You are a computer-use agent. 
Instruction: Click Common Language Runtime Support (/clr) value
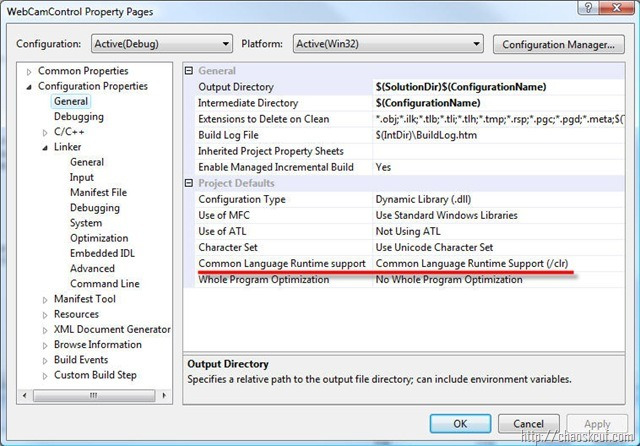[498, 264]
